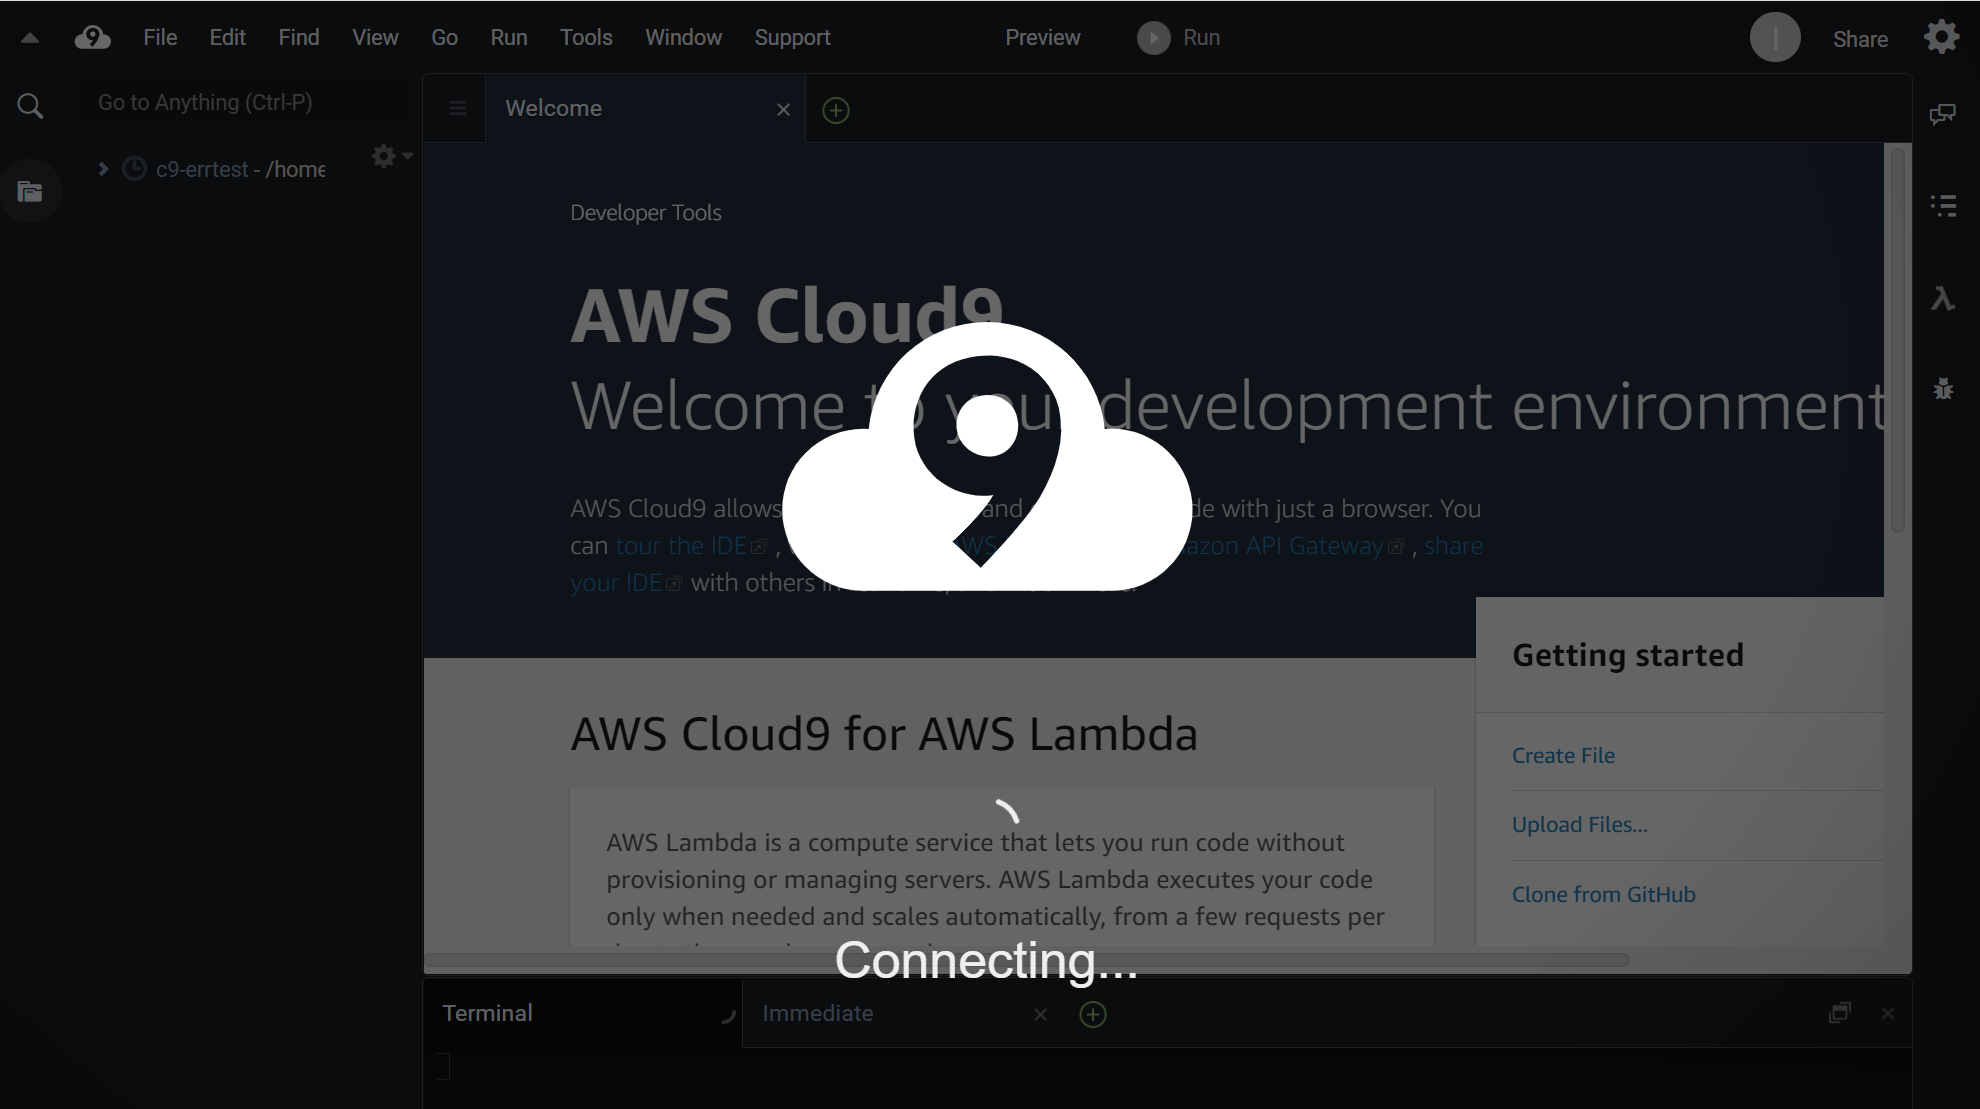Maximize the terminal console panel
The image size is (1980, 1109).
coord(1839,1013)
